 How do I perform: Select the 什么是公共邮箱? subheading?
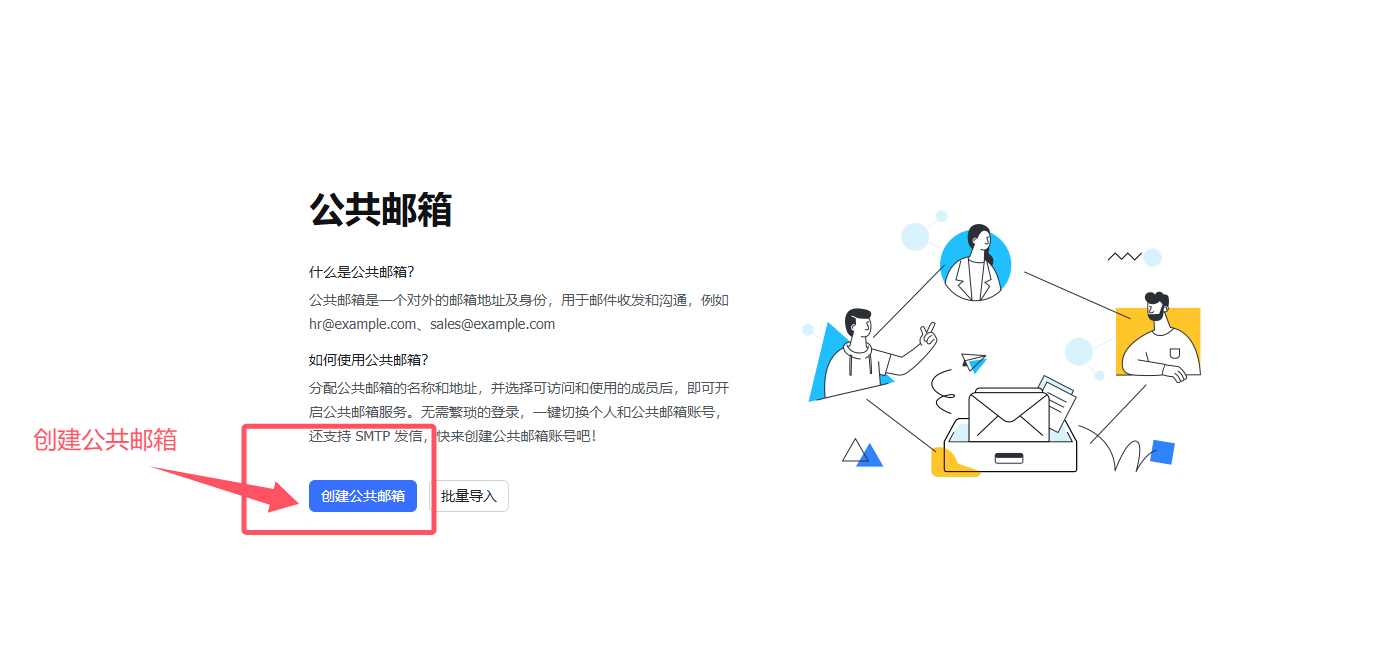coord(362,272)
